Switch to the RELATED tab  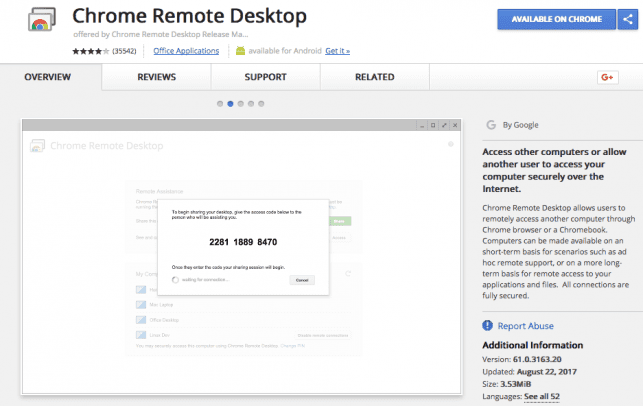coord(374,77)
